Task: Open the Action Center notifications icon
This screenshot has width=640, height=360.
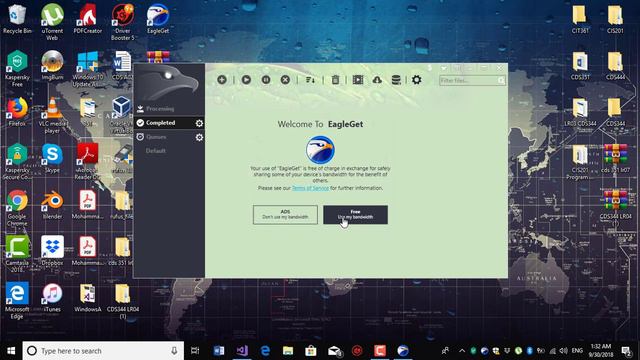Action: pyautogui.click(x=626, y=351)
